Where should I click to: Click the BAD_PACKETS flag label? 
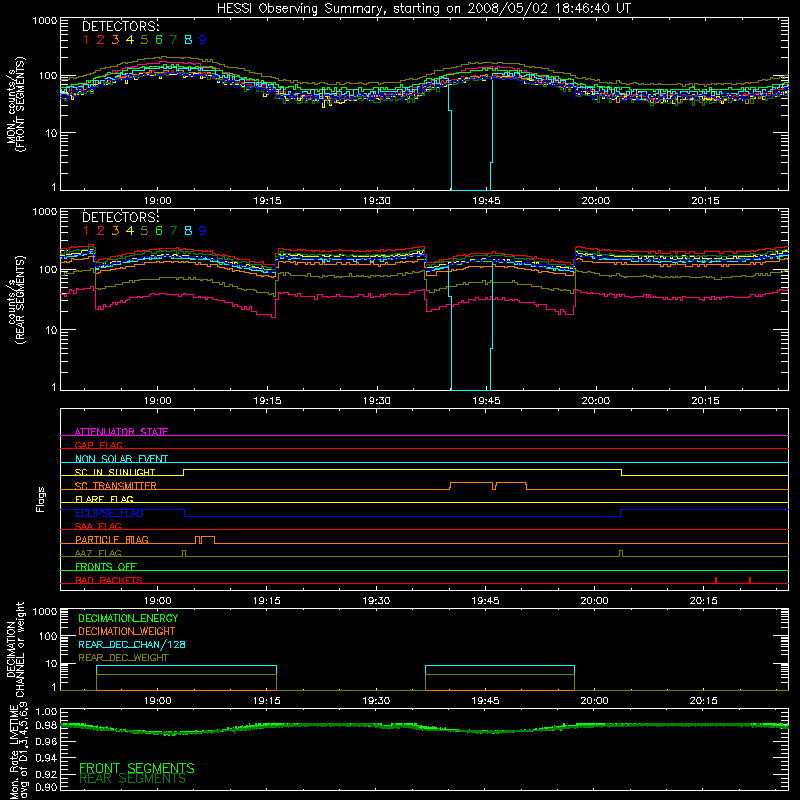(x=109, y=580)
